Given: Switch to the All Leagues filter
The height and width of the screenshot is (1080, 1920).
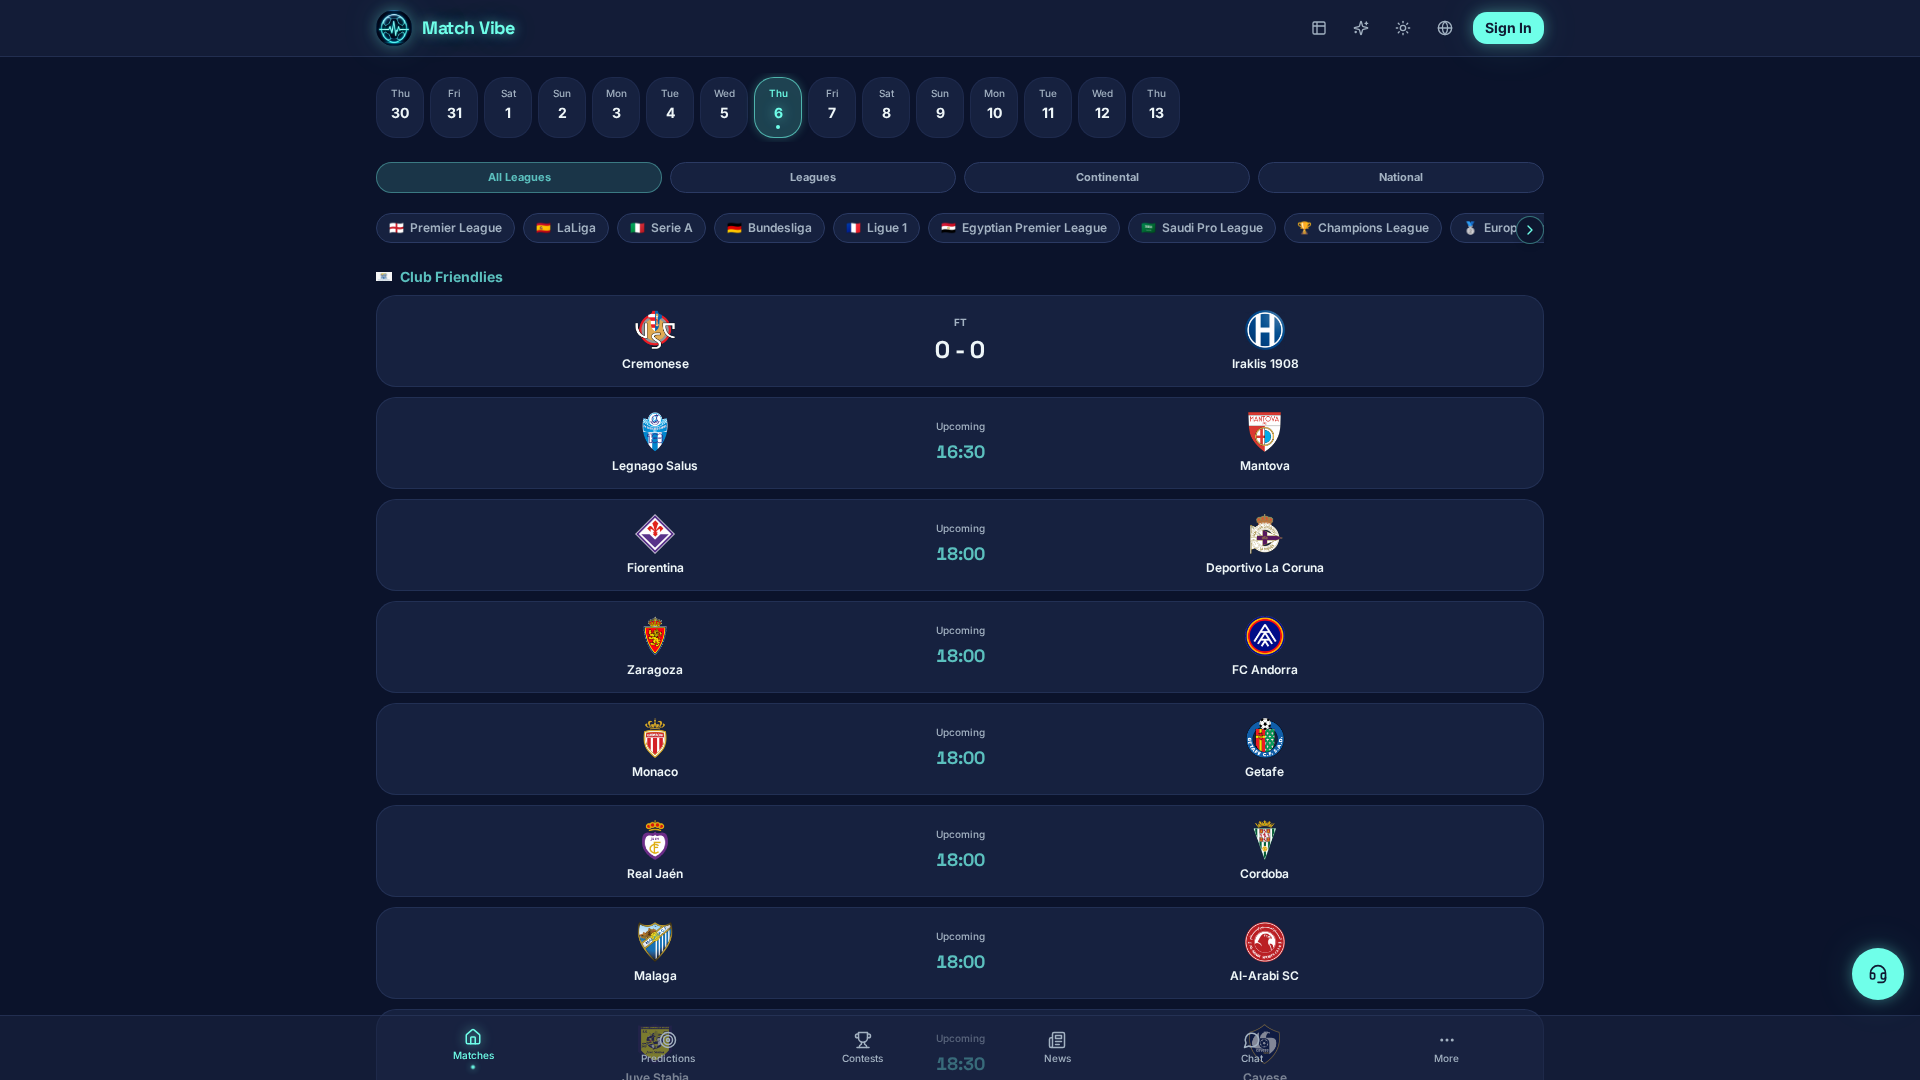Looking at the screenshot, I should coord(519,177).
